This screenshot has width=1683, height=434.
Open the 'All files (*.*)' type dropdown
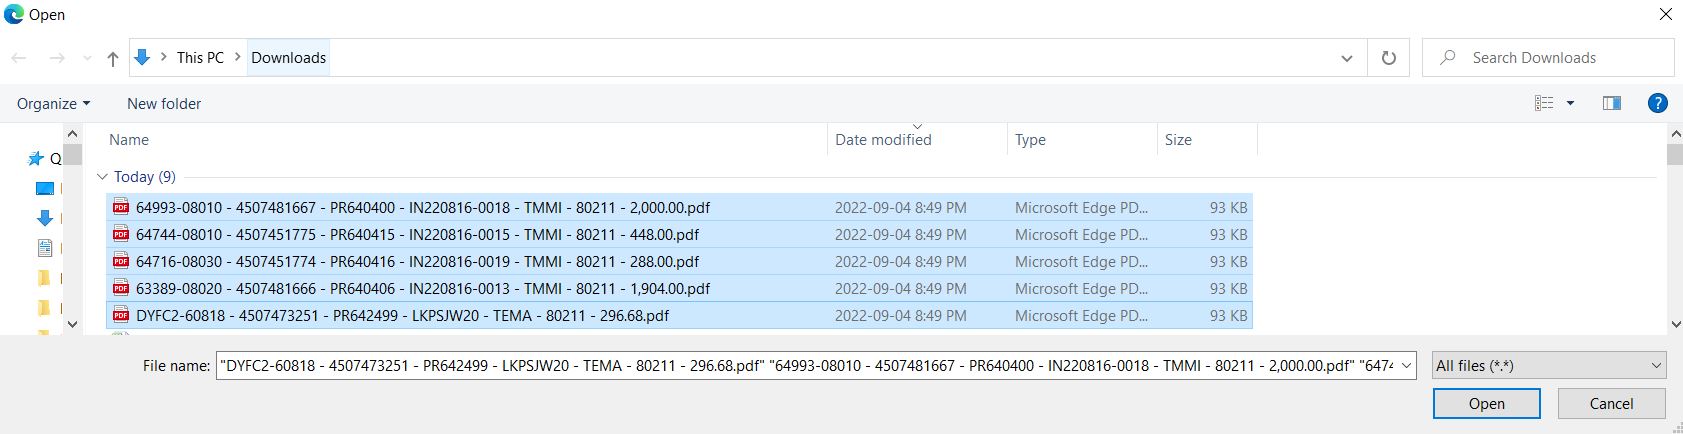[x=1549, y=366]
